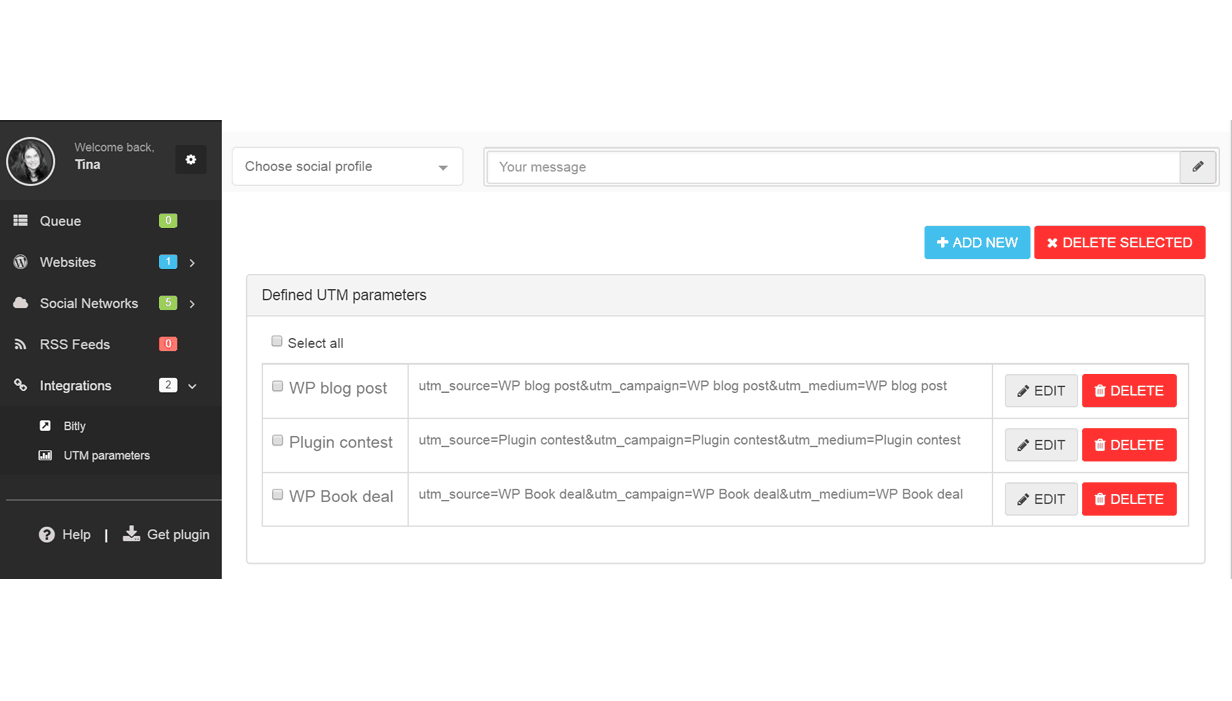Image resolution: width=1232 pixels, height=701 pixels.
Task: Click the Help question mark icon
Action: [47, 535]
